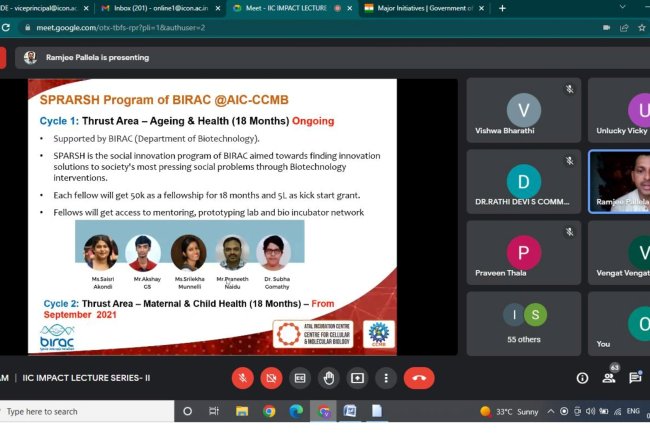This screenshot has height=433, width=650.
Task: Close the Inbox (201) tab
Action: point(218,8)
